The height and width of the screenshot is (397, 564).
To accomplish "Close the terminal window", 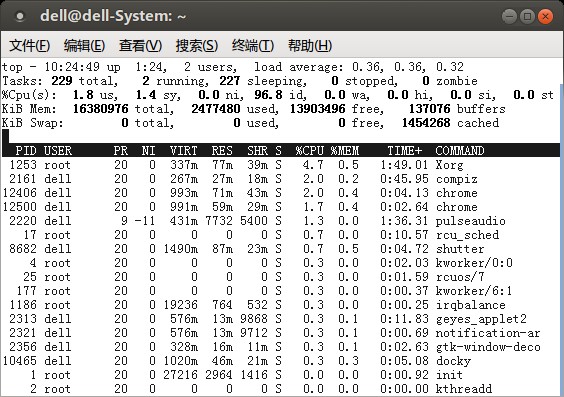I will tap(546, 16).
